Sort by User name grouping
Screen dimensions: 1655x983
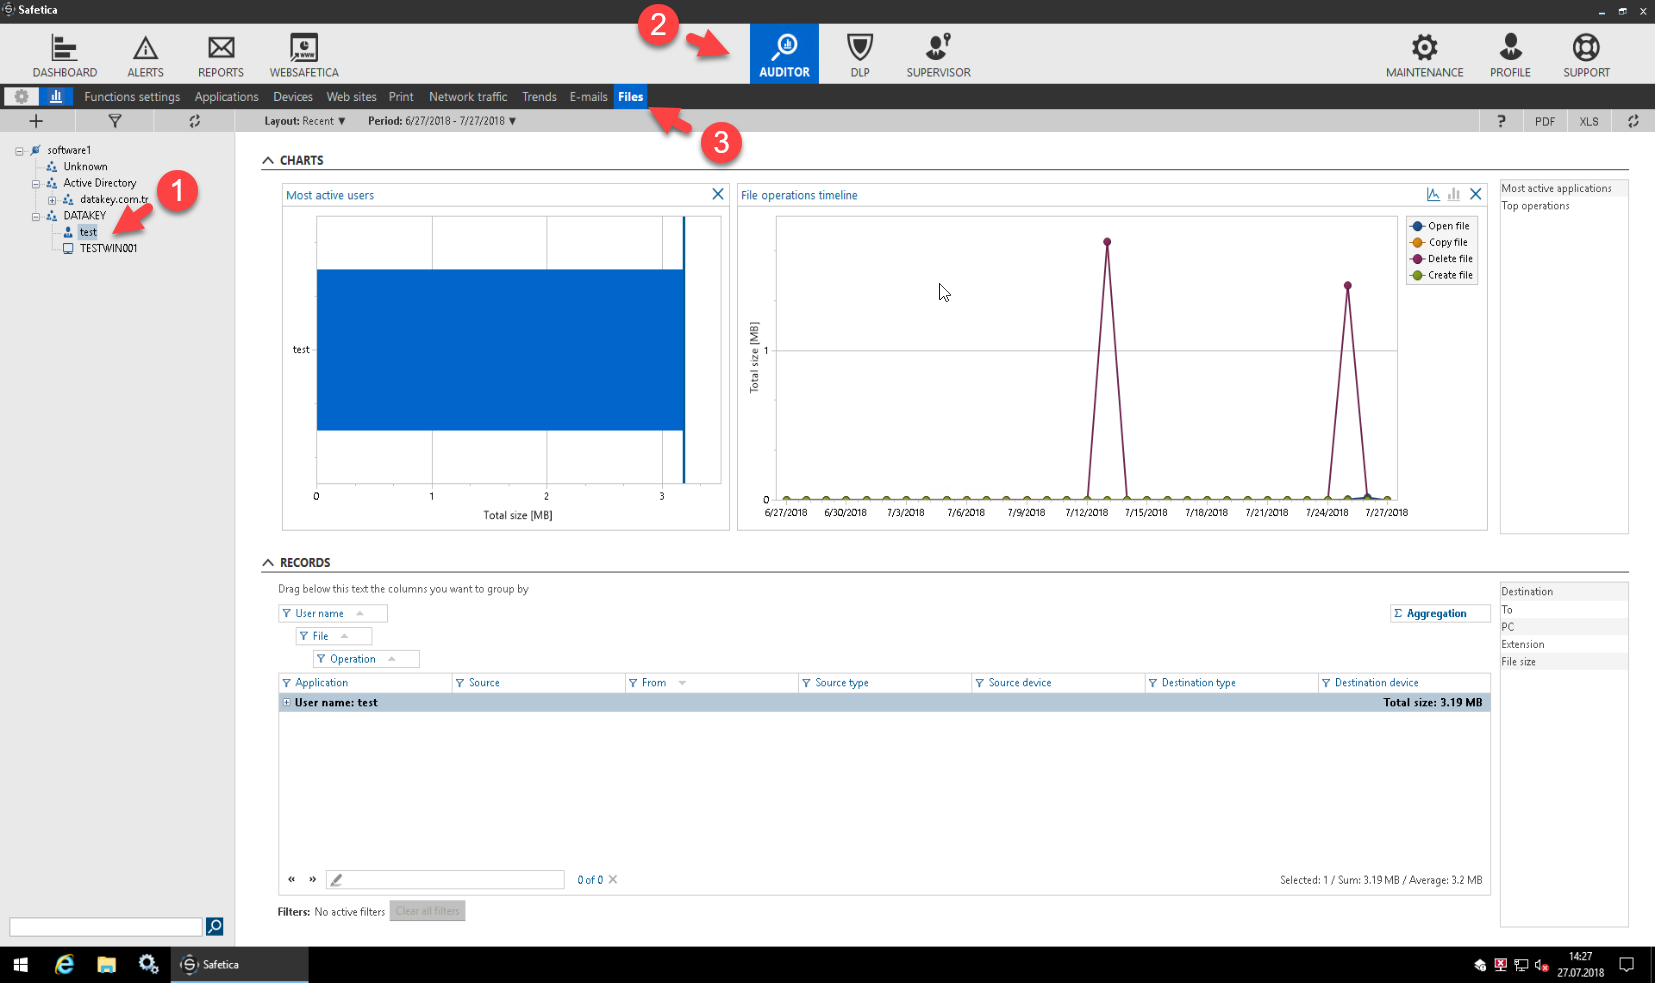[332, 613]
